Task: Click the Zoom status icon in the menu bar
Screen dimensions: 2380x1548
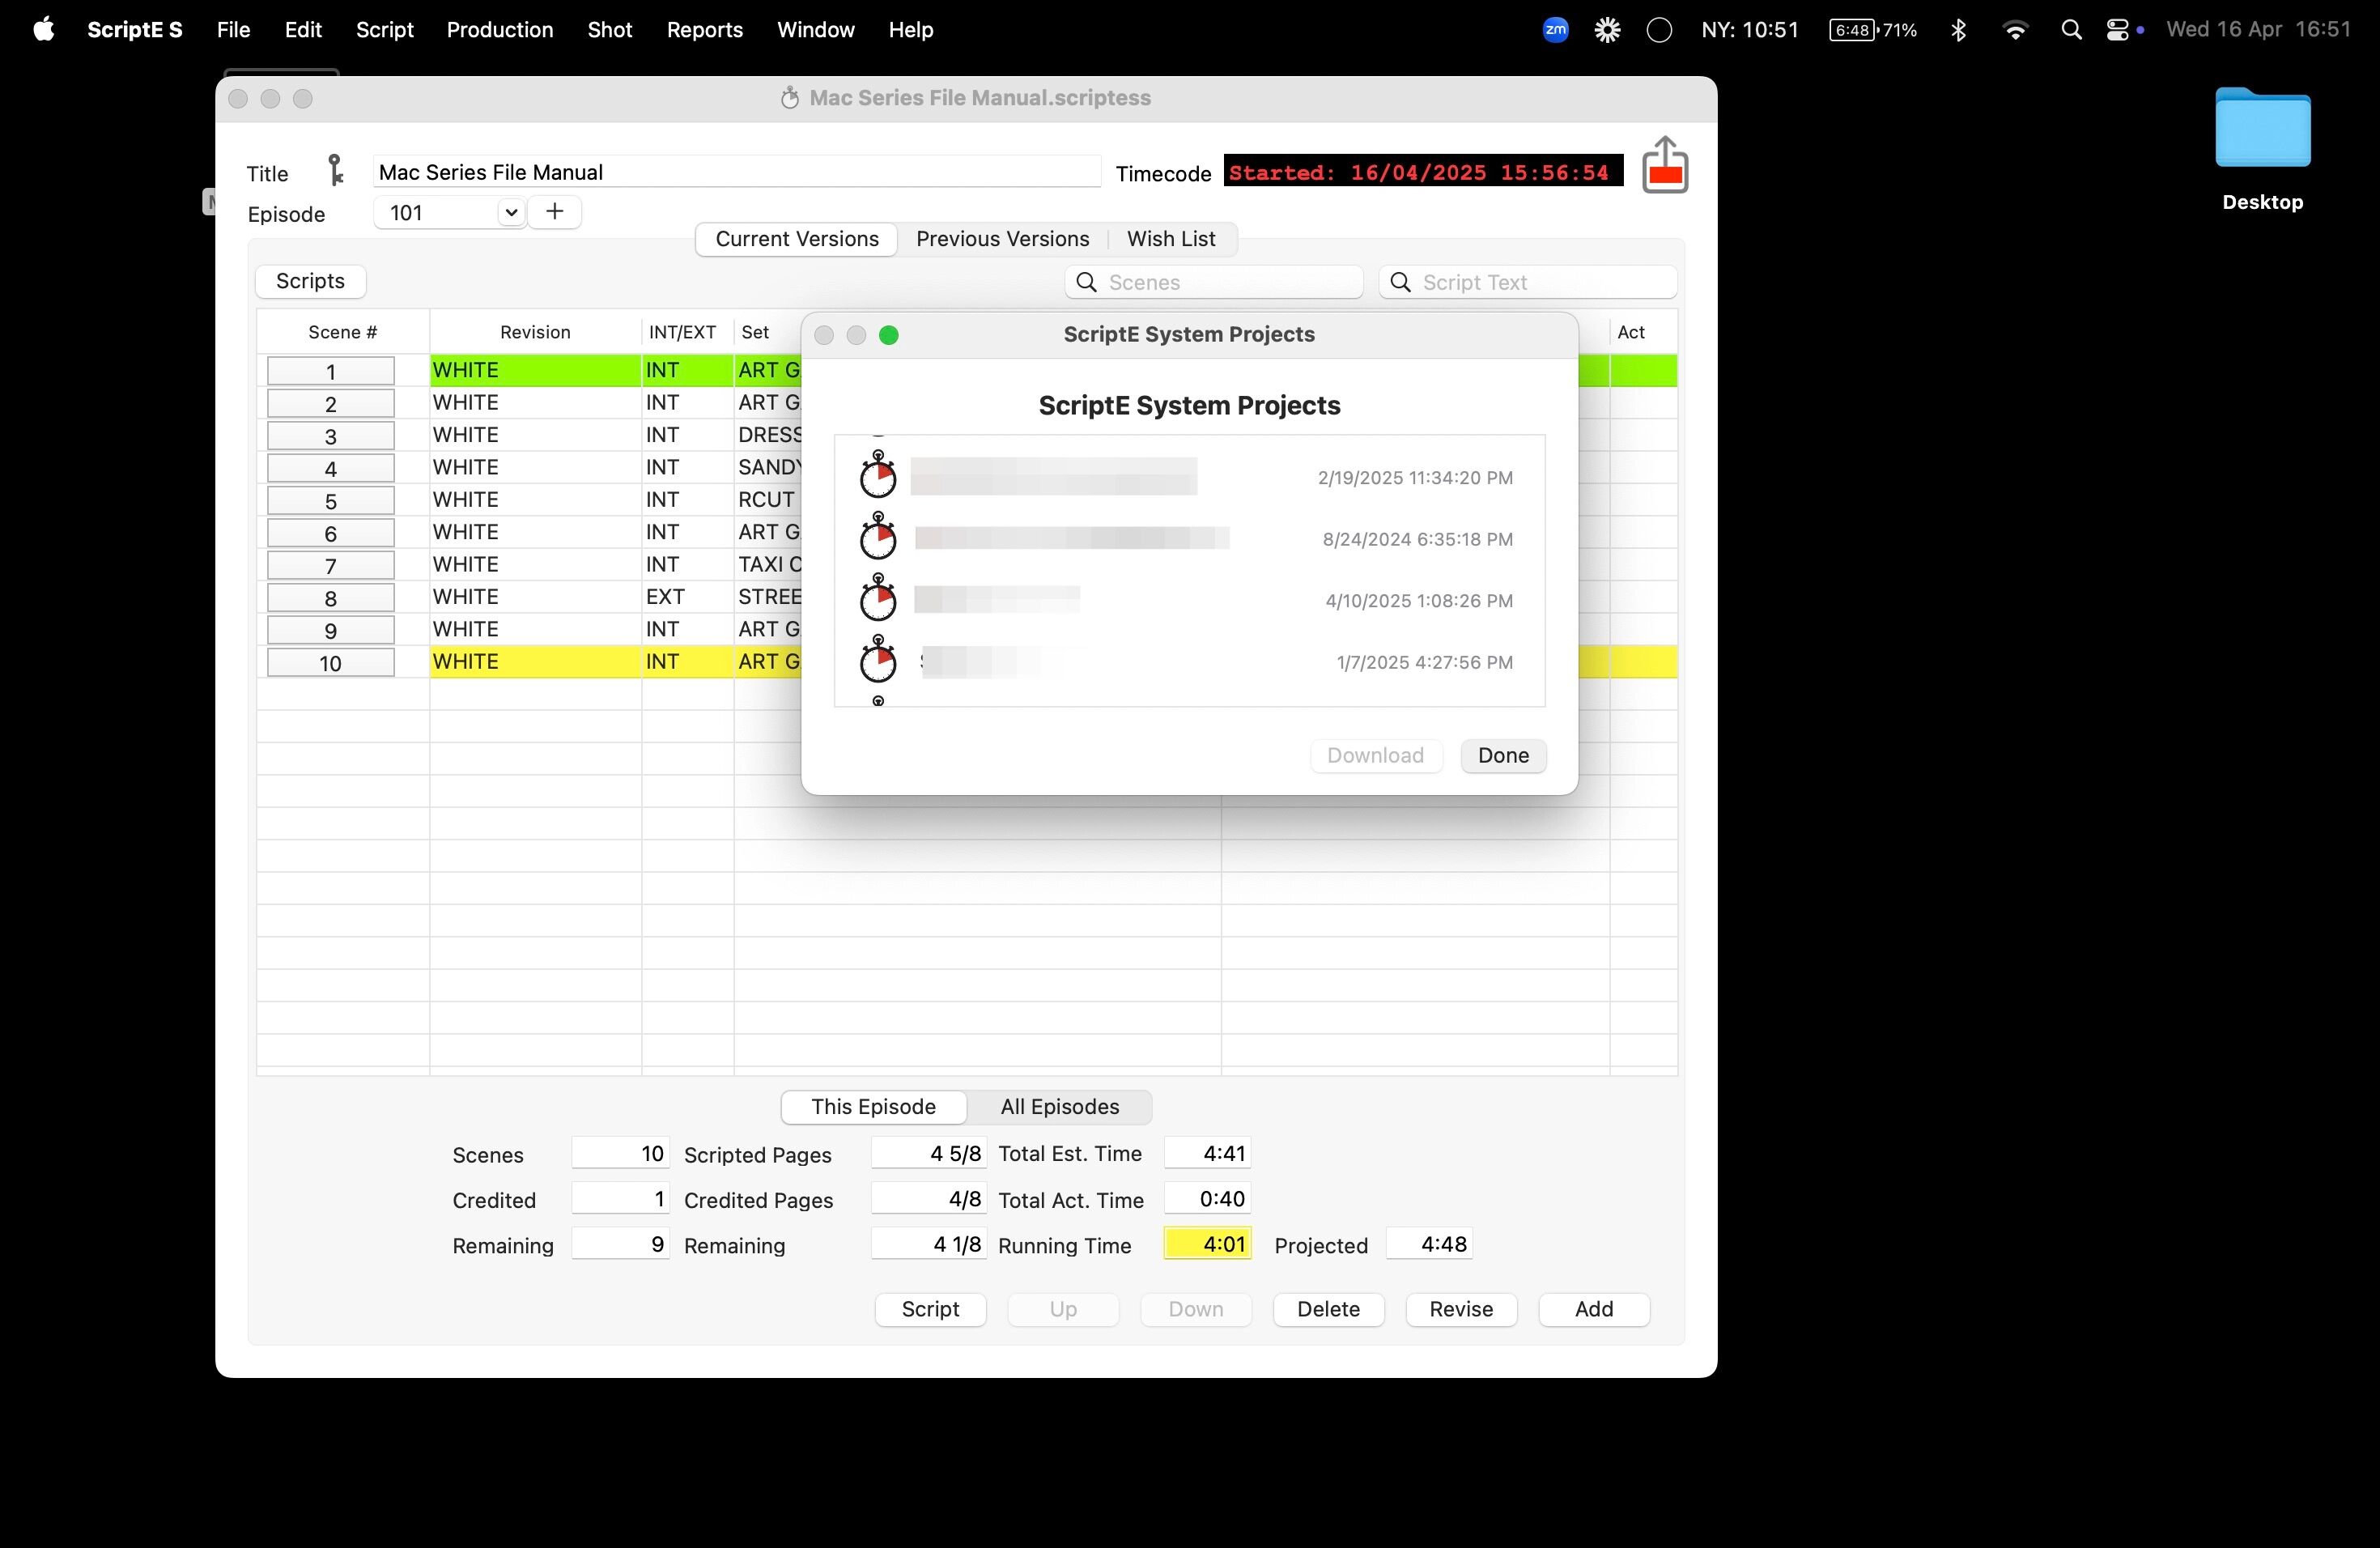Action: coord(1555,30)
